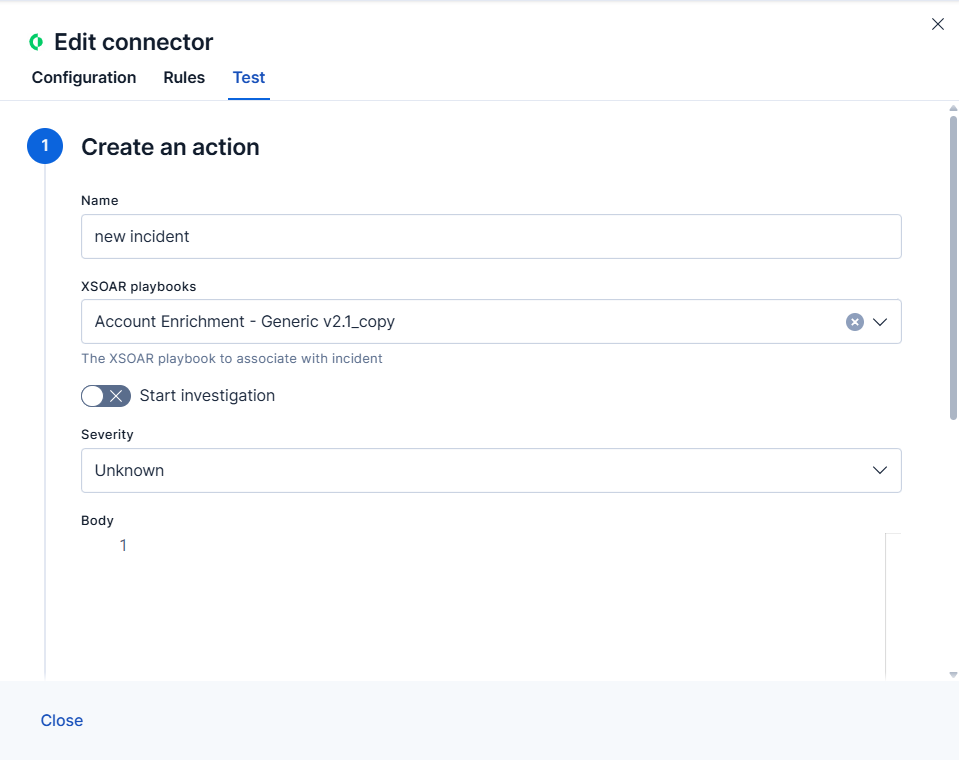Screen dimensions: 959x760
Task: Click the line number 1 in Body editor
Action: click(x=123, y=545)
